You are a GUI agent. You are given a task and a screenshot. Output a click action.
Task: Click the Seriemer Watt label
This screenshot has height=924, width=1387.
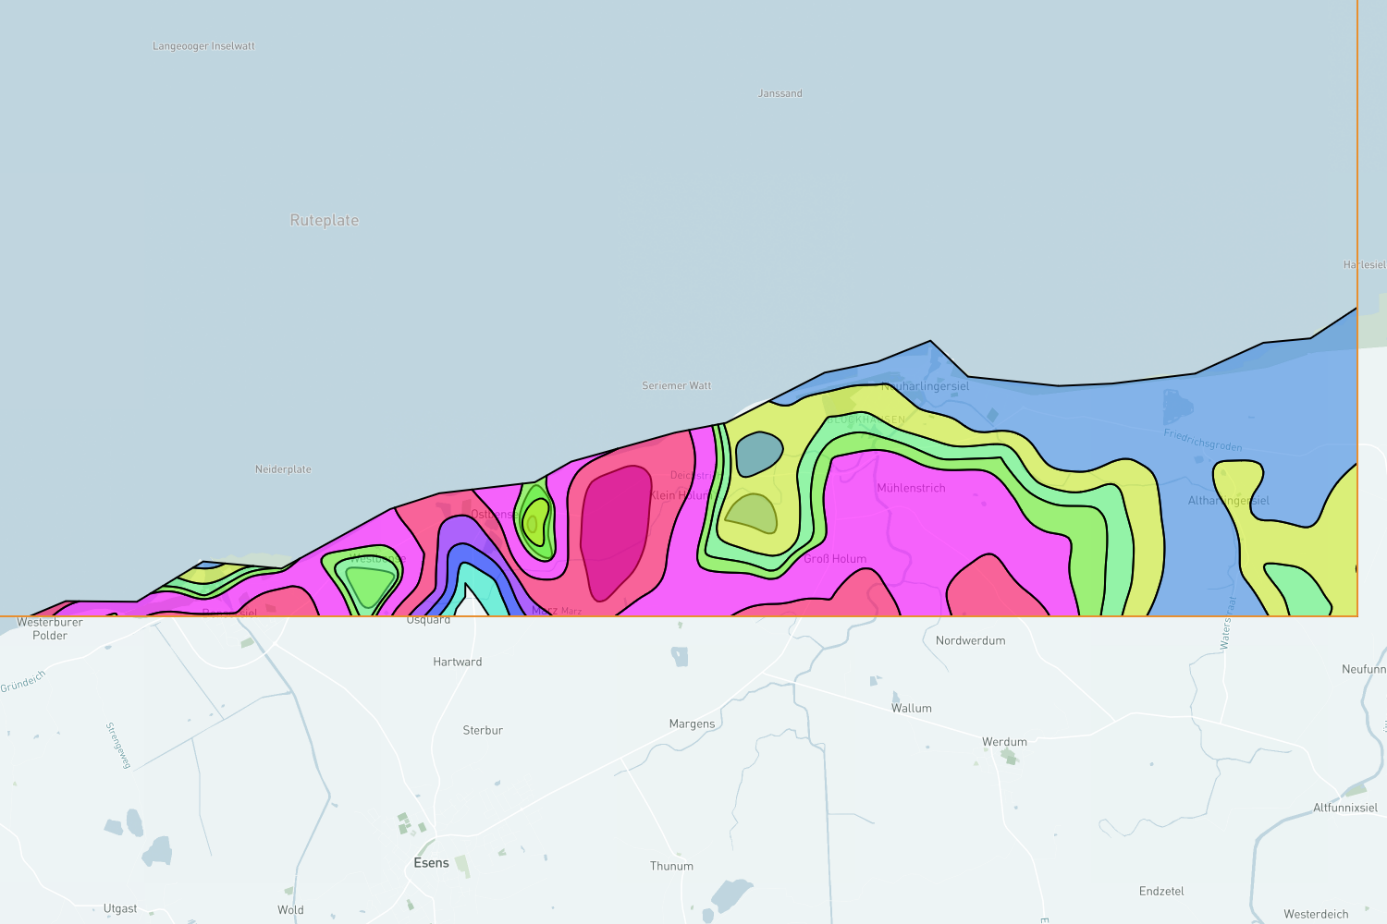(676, 385)
